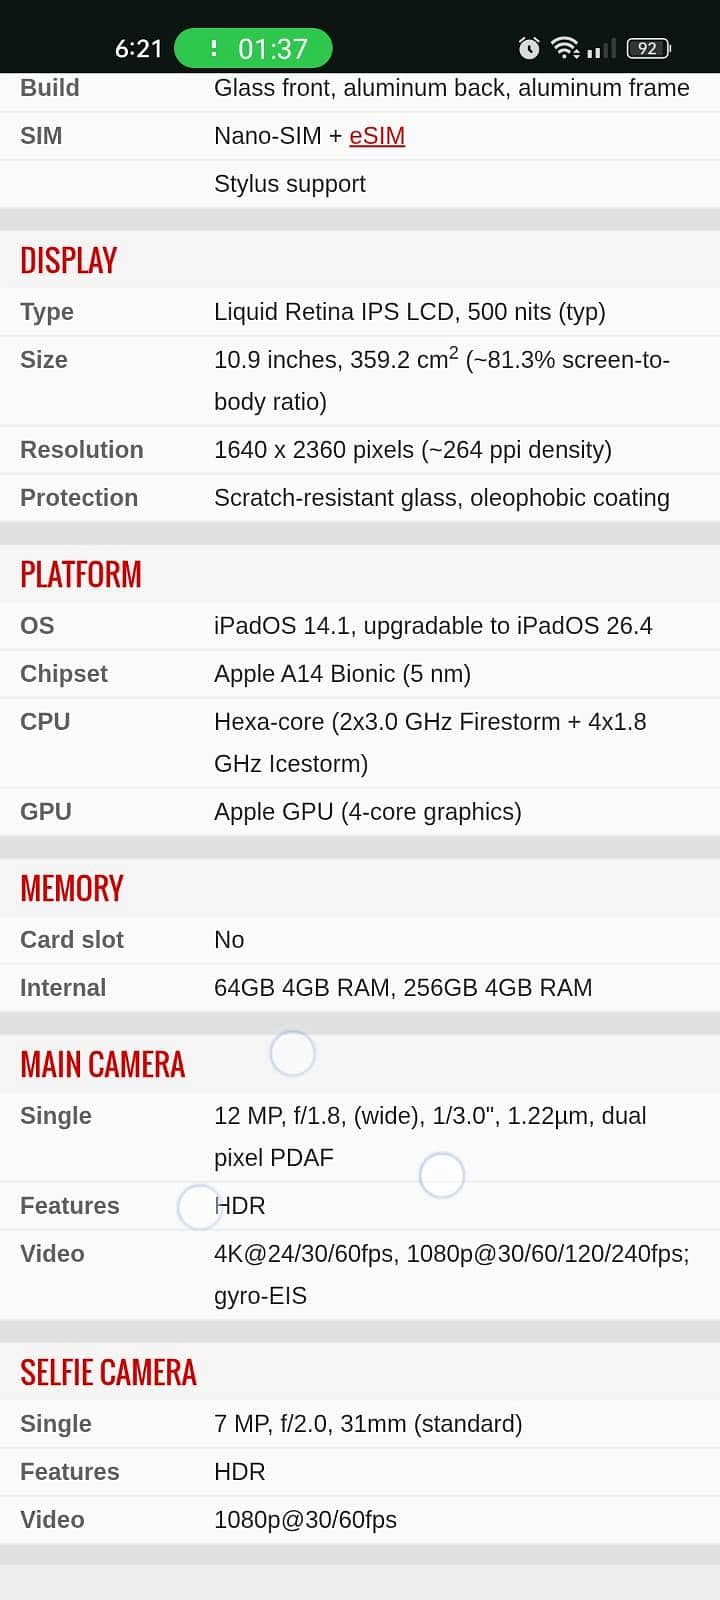This screenshot has width=720, height=1600.
Task: Tap the cellular signal bars icon
Action: pyautogui.click(x=601, y=48)
